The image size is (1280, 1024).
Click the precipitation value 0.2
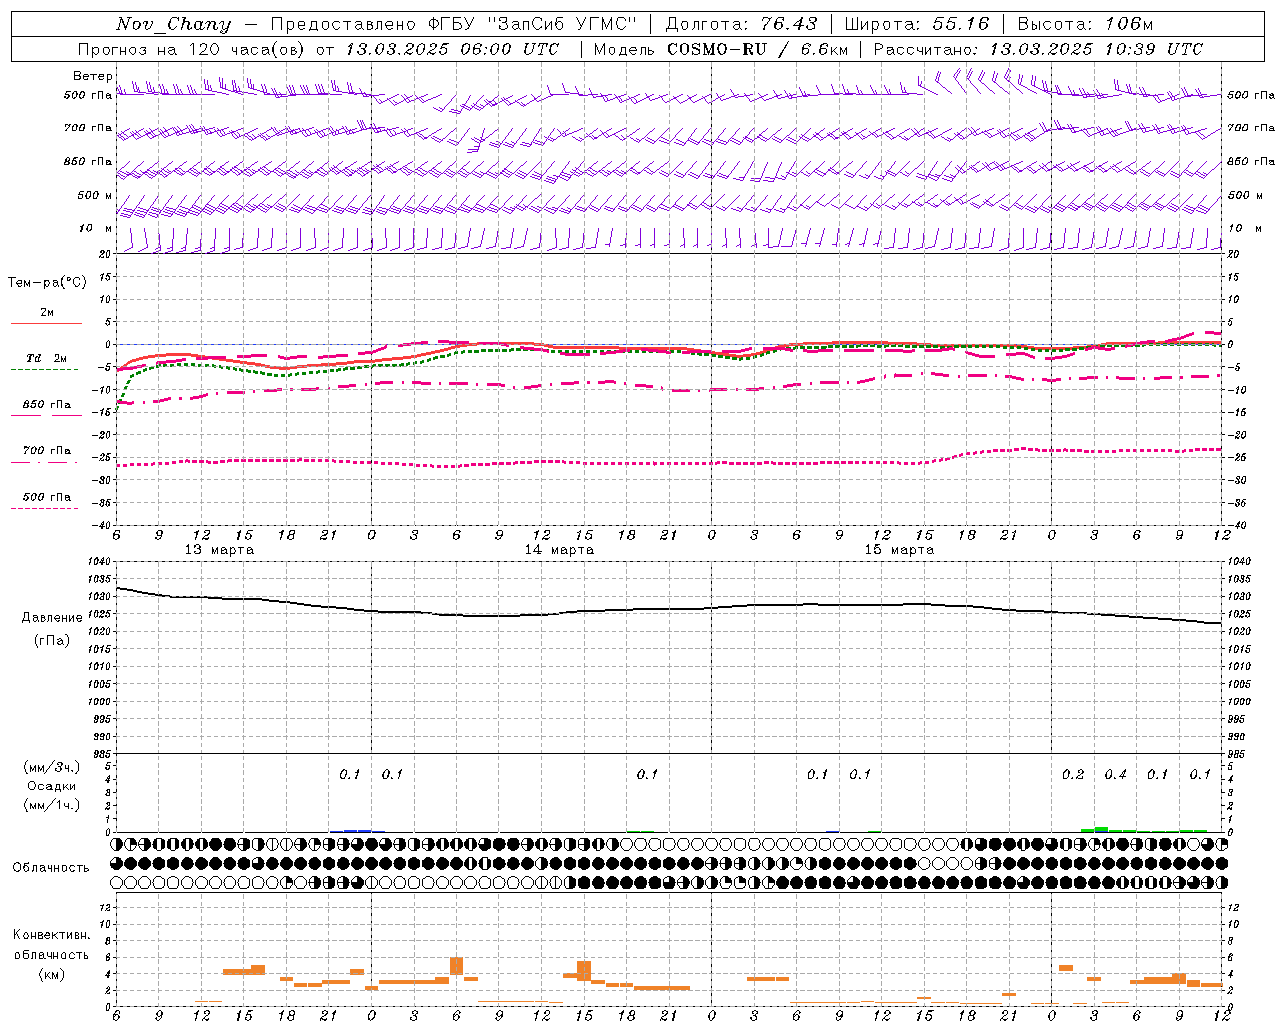[1073, 775]
